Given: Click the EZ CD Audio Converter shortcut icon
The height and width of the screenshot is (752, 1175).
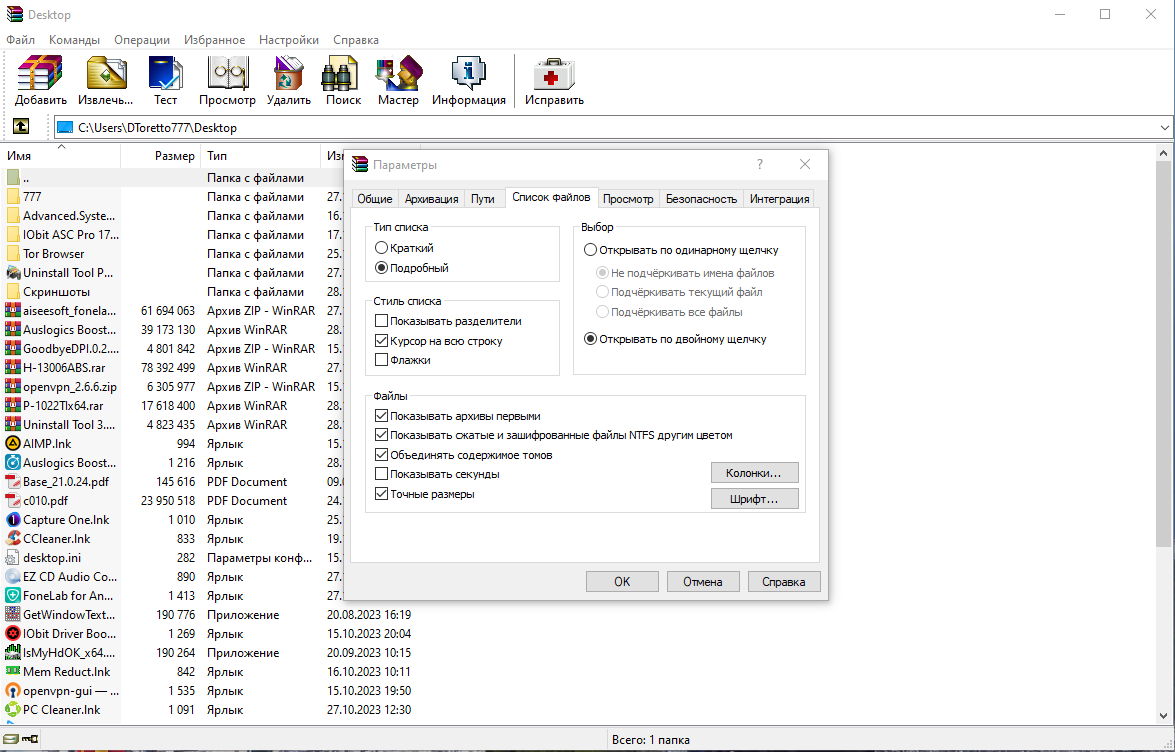Looking at the screenshot, I should (13, 577).
